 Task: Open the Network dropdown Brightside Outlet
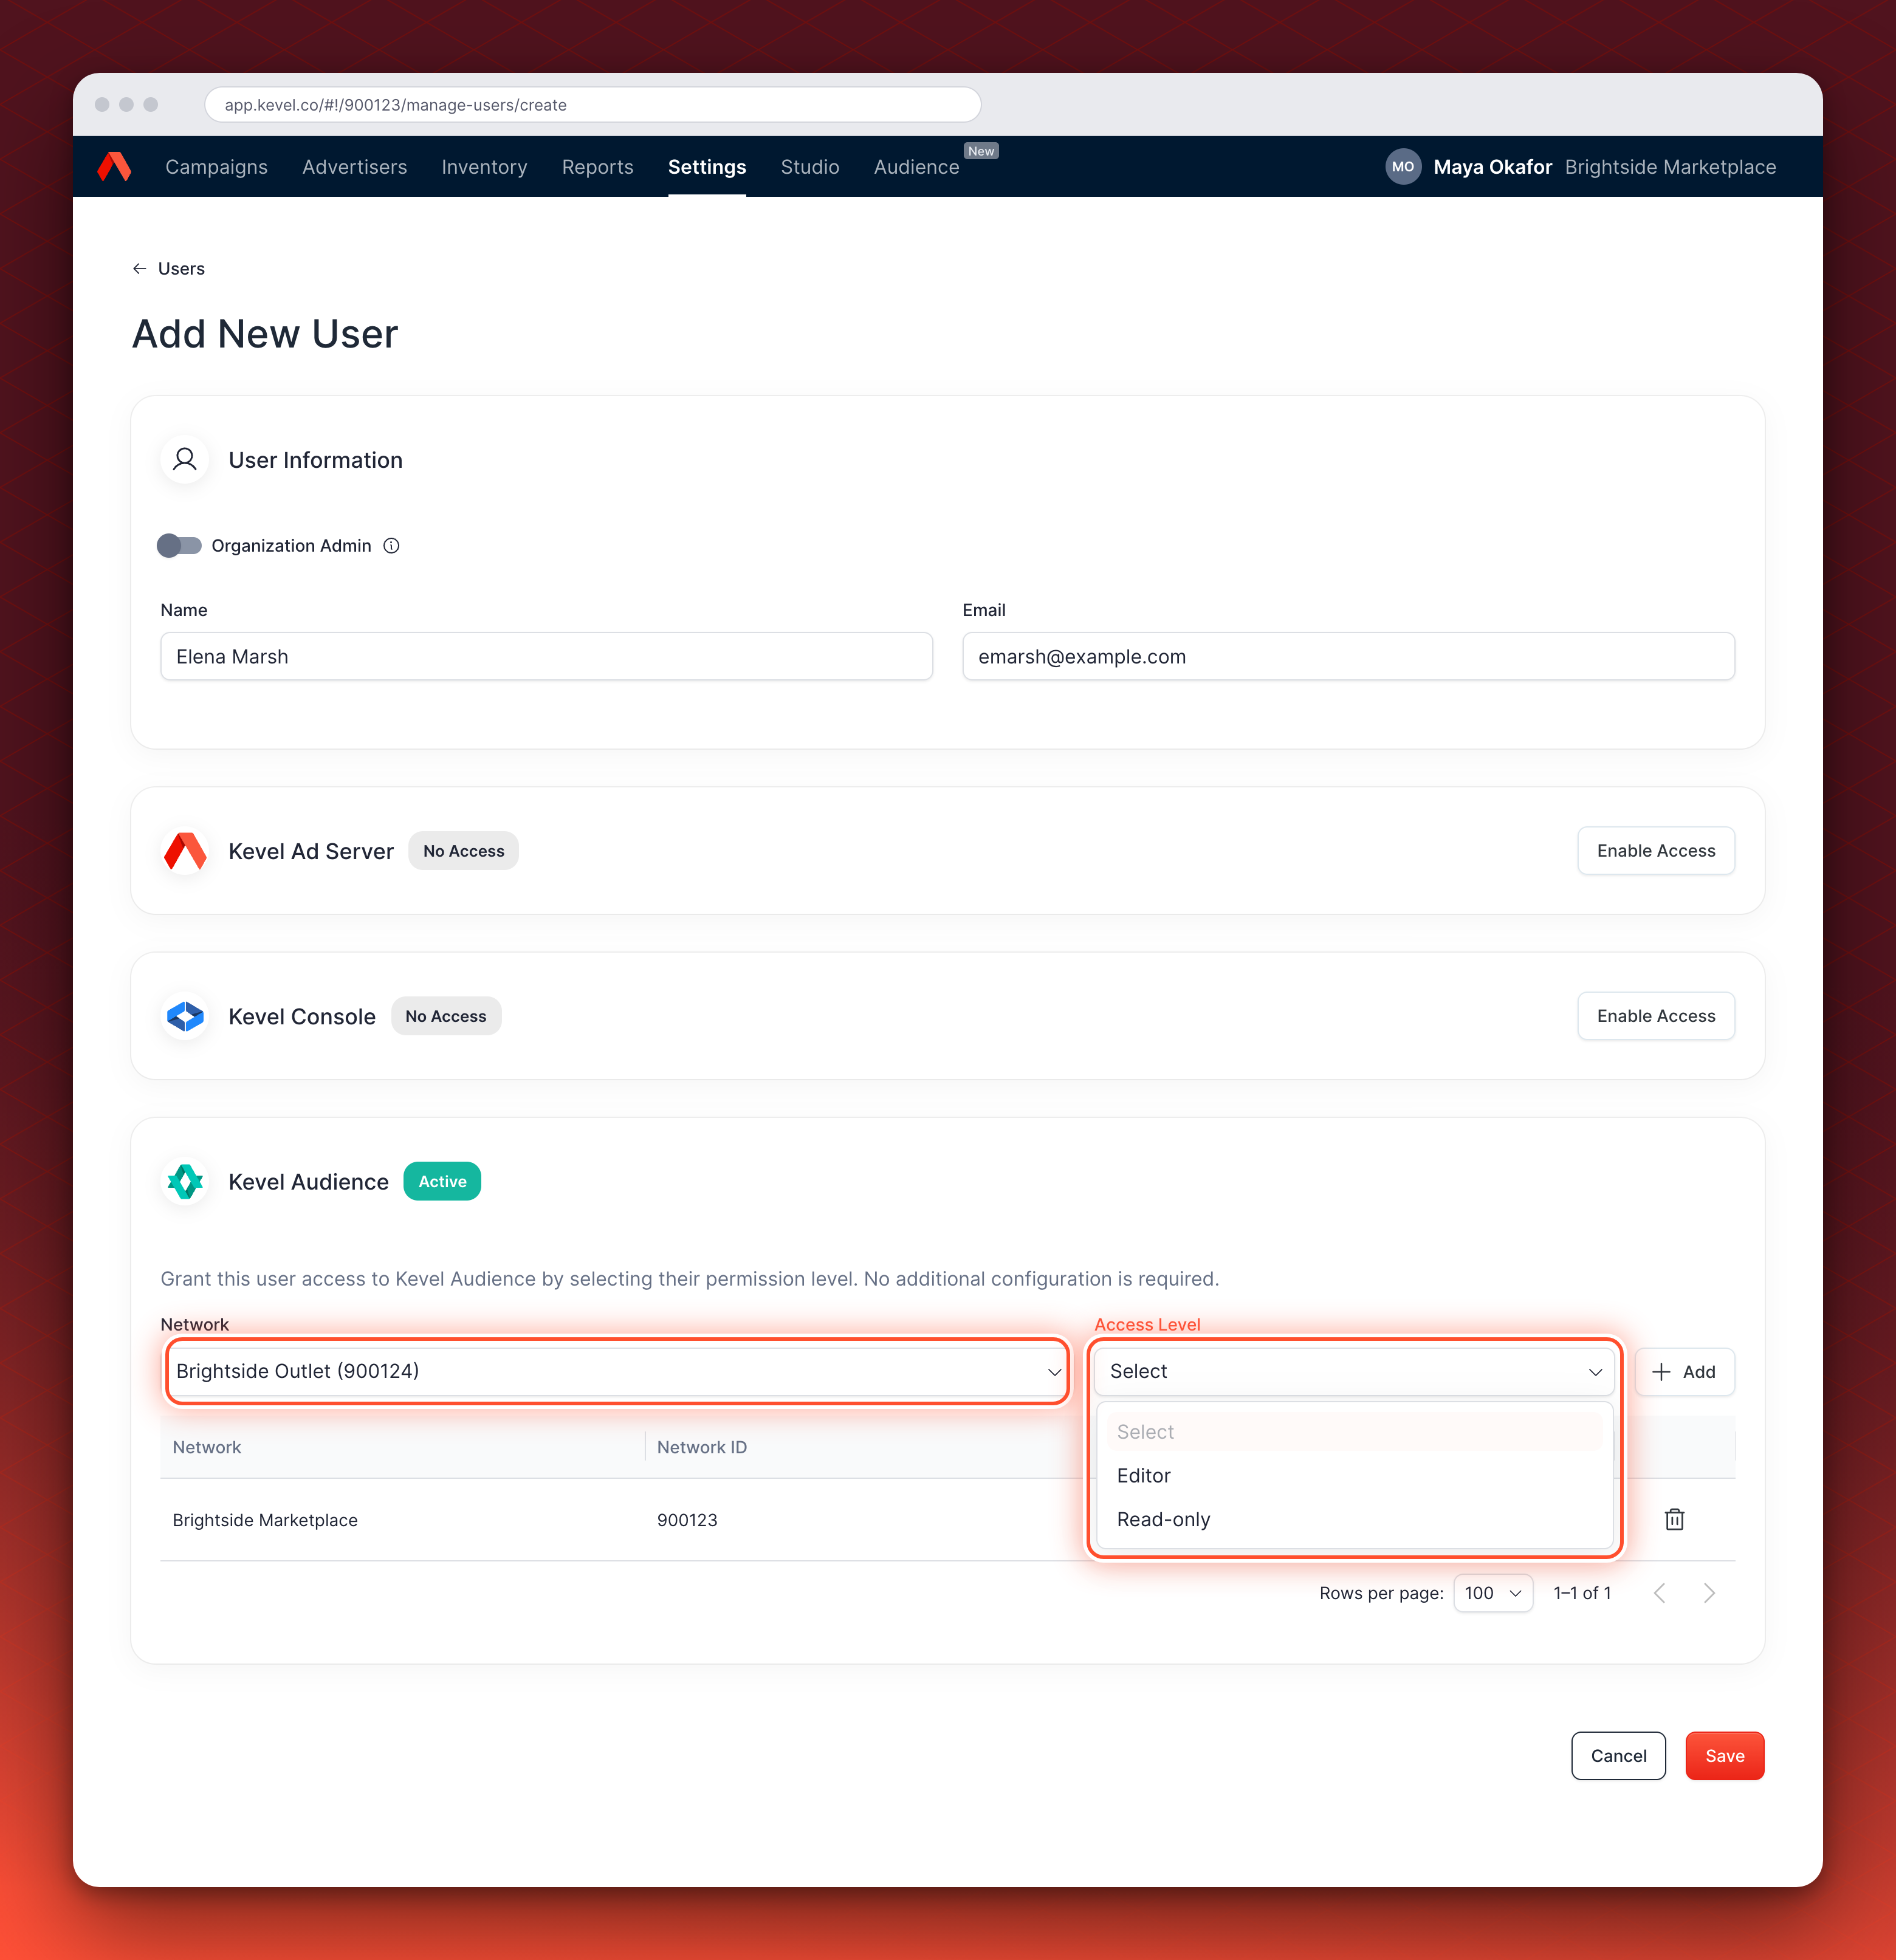(x=617, y=1372)
